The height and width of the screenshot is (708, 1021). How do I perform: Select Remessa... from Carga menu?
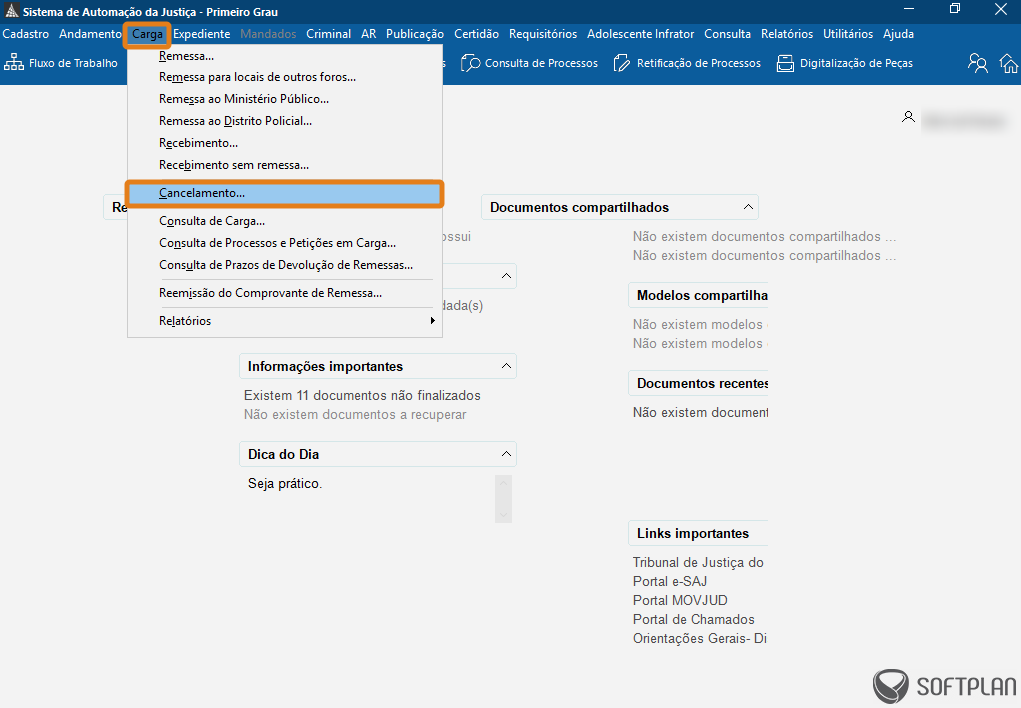[285, 56]
